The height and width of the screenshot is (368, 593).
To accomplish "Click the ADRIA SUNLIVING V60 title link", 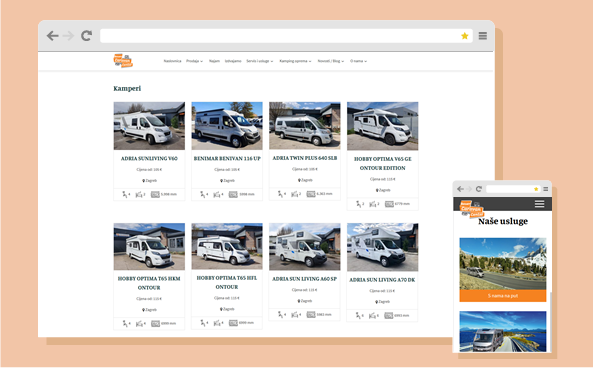I will pyautogui.click(x=149, y=158).
